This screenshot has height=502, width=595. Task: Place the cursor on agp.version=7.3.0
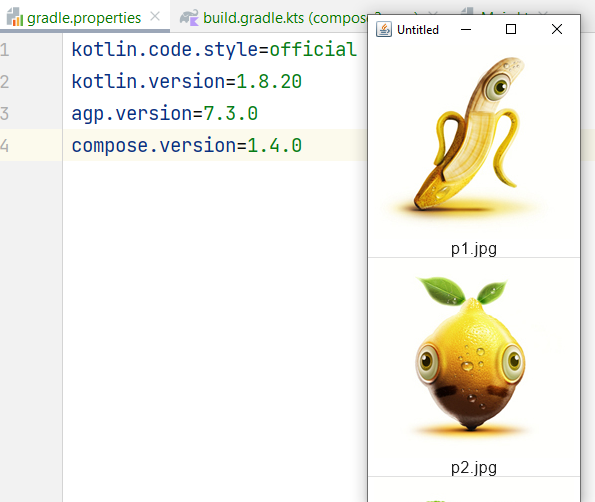[x=165, y=113]
